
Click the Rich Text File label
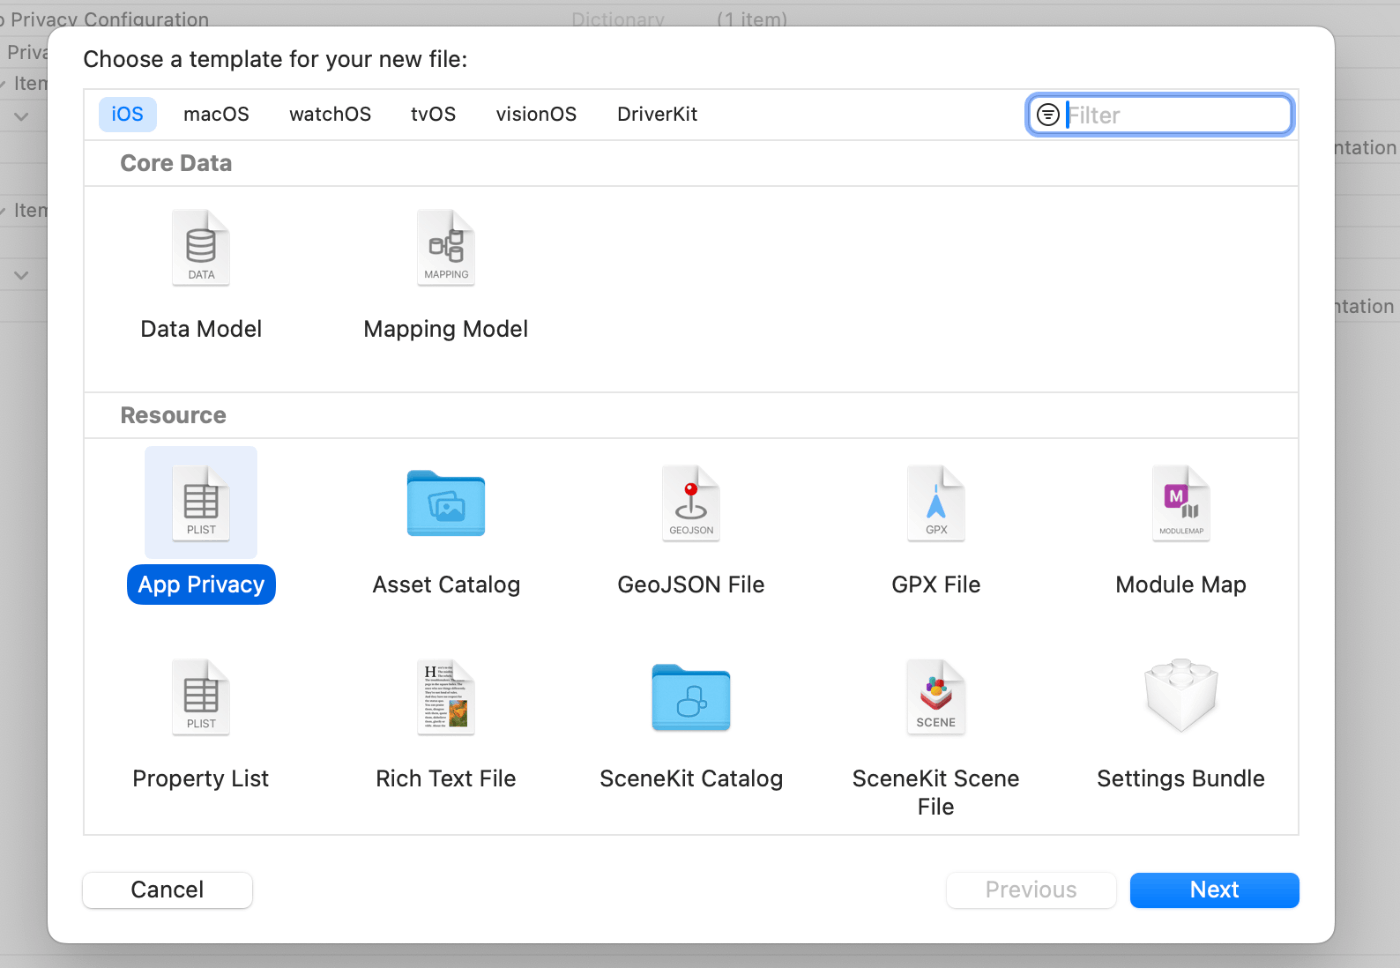[446, 779]
